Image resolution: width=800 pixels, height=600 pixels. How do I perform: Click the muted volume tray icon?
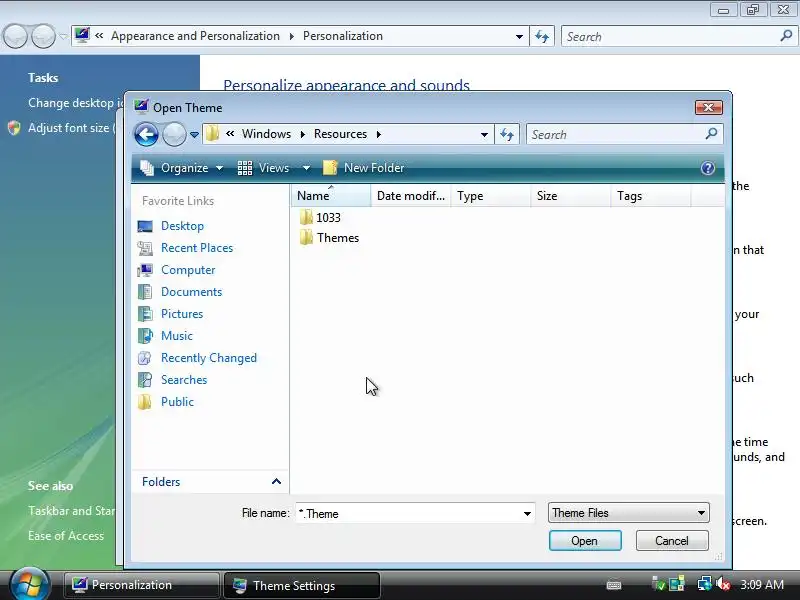(723, 584)
